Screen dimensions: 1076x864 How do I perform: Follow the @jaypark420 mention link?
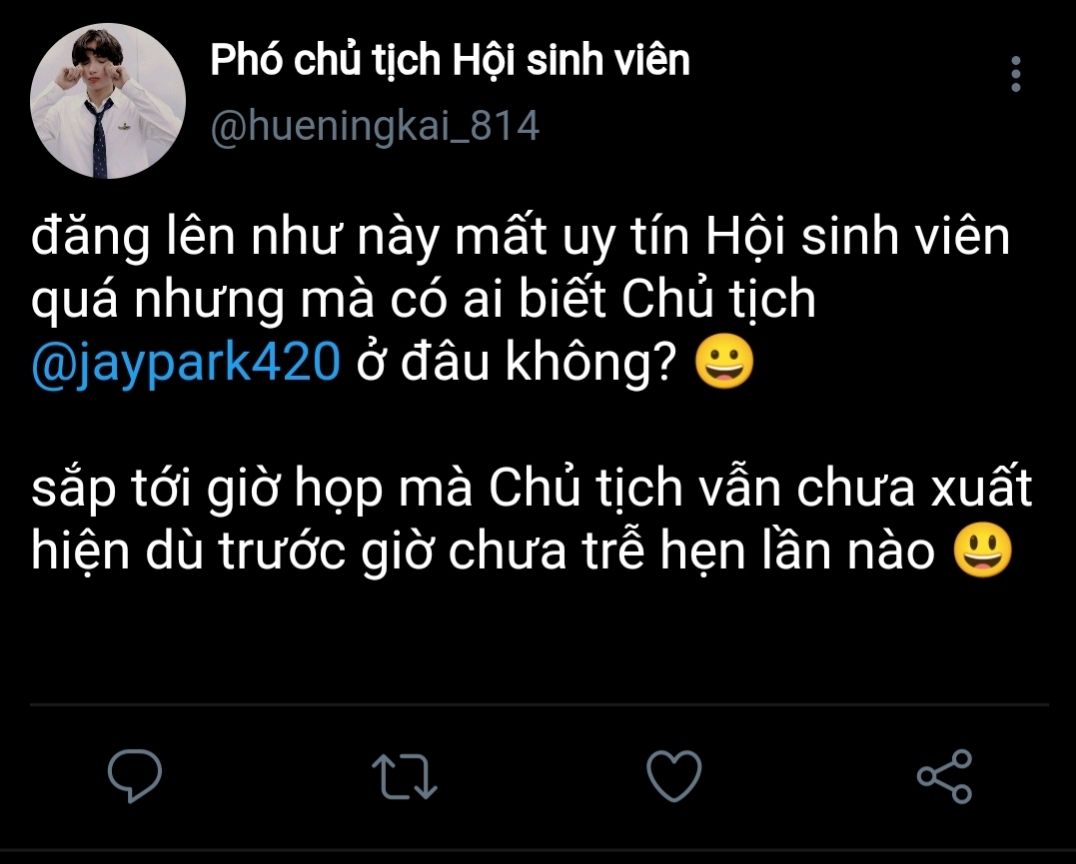[186, 362]
